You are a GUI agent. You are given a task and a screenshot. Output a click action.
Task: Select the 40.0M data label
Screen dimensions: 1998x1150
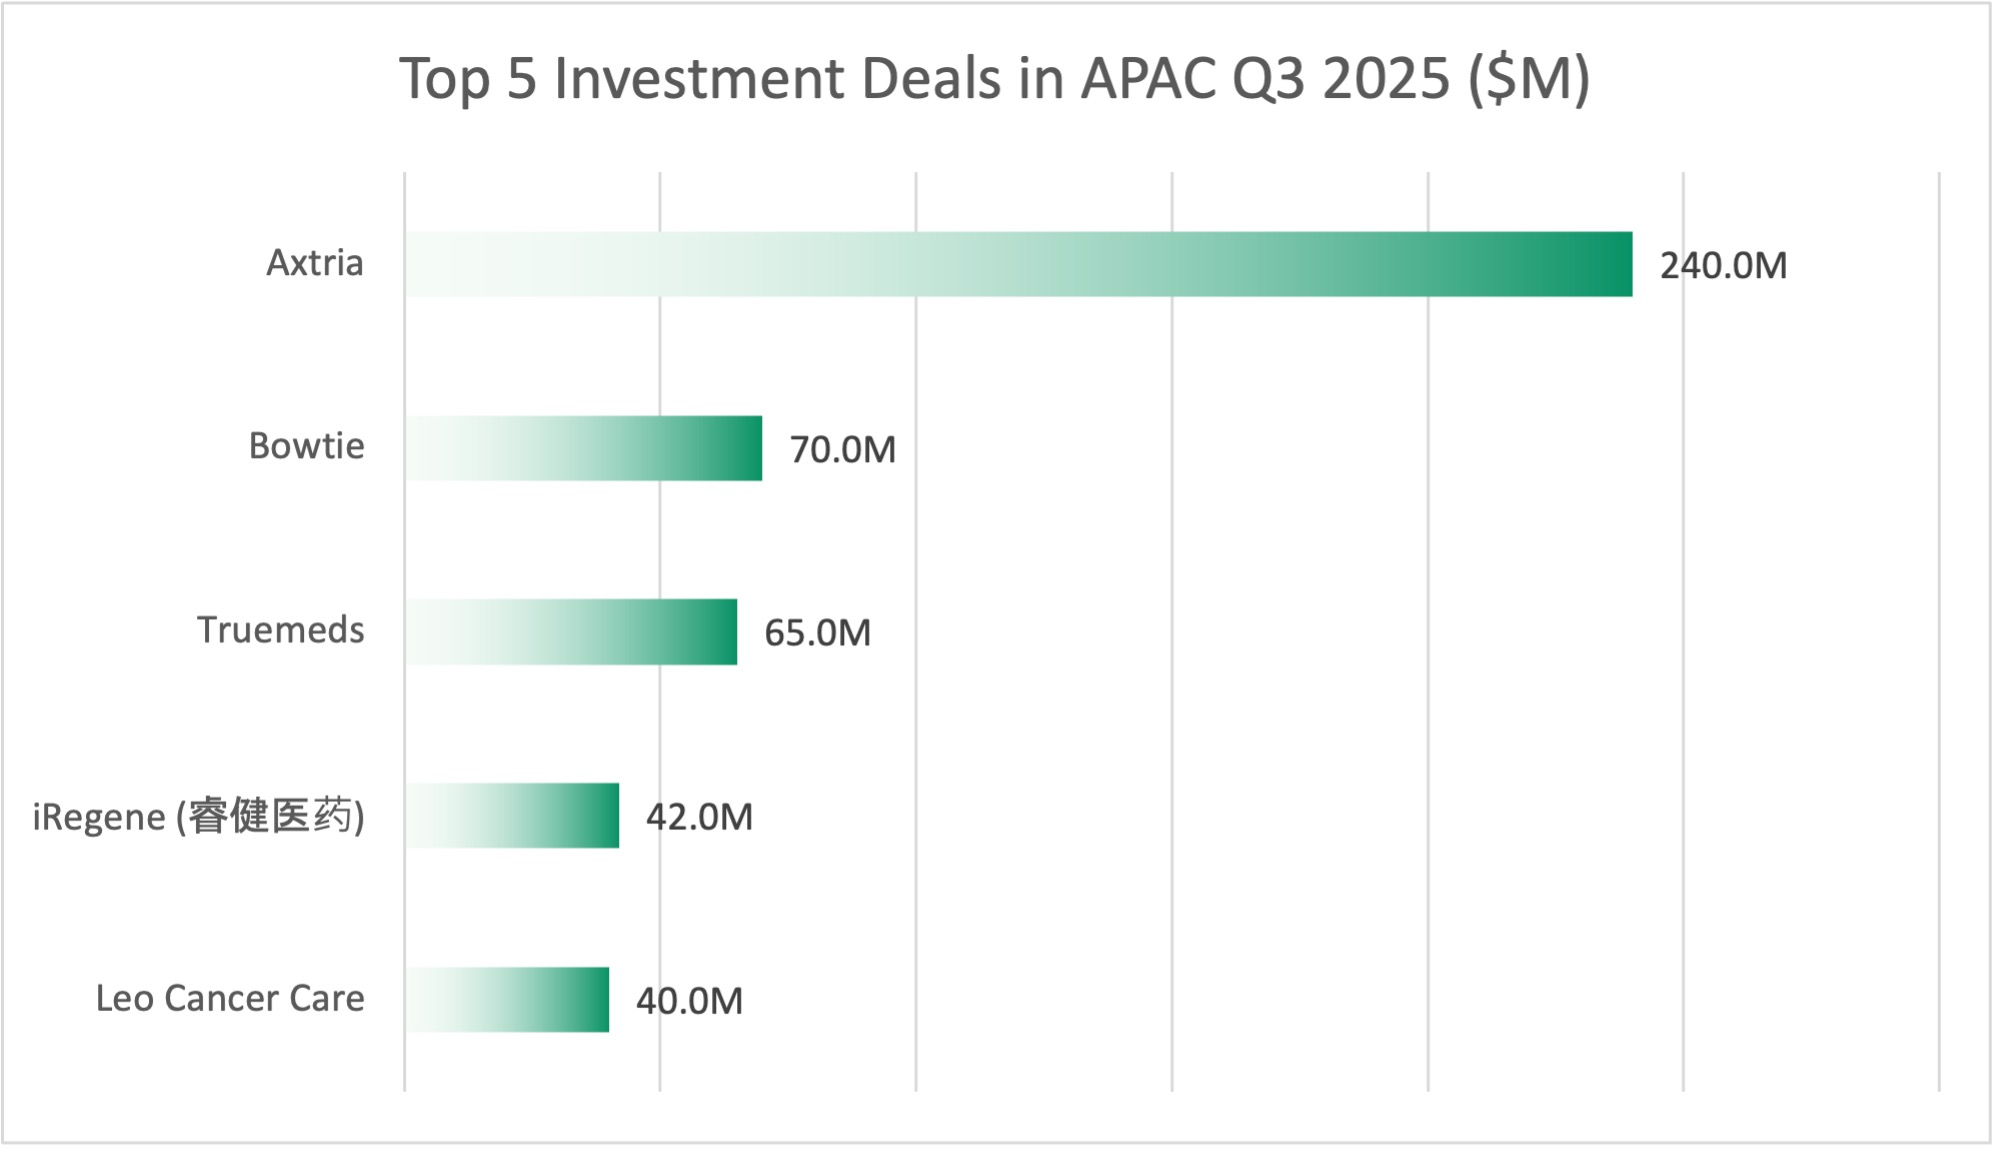[x=689, y=1001]
